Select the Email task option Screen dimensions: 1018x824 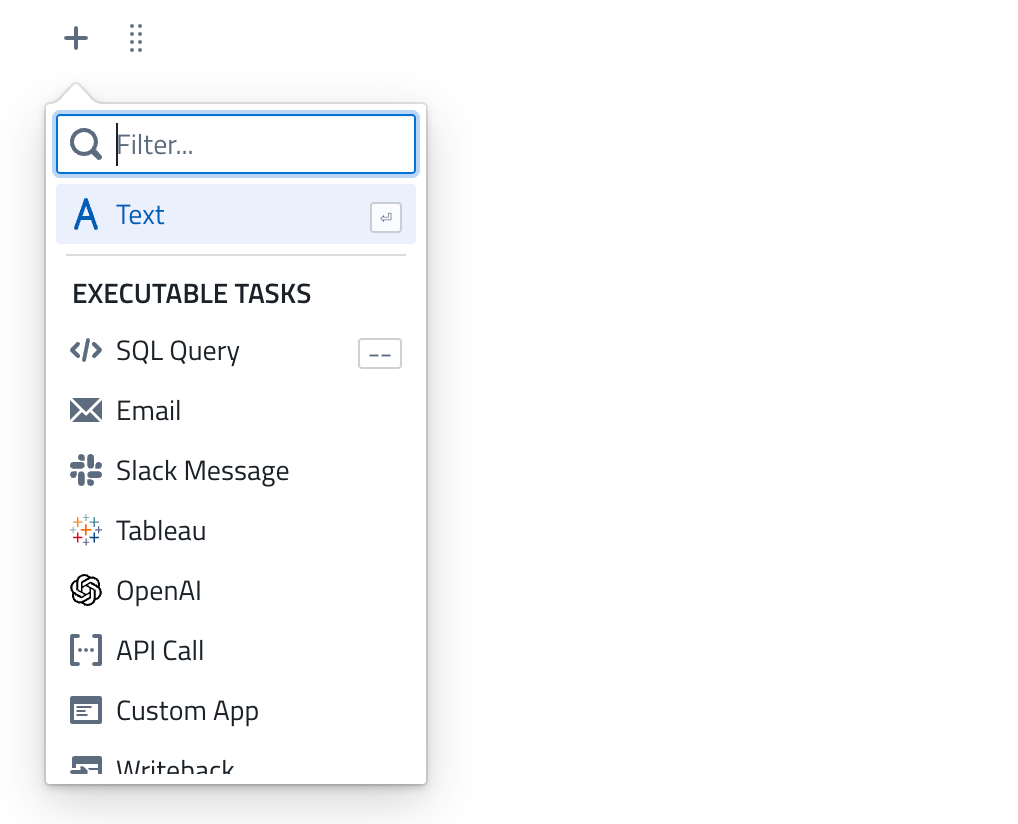tap(149, 411)
